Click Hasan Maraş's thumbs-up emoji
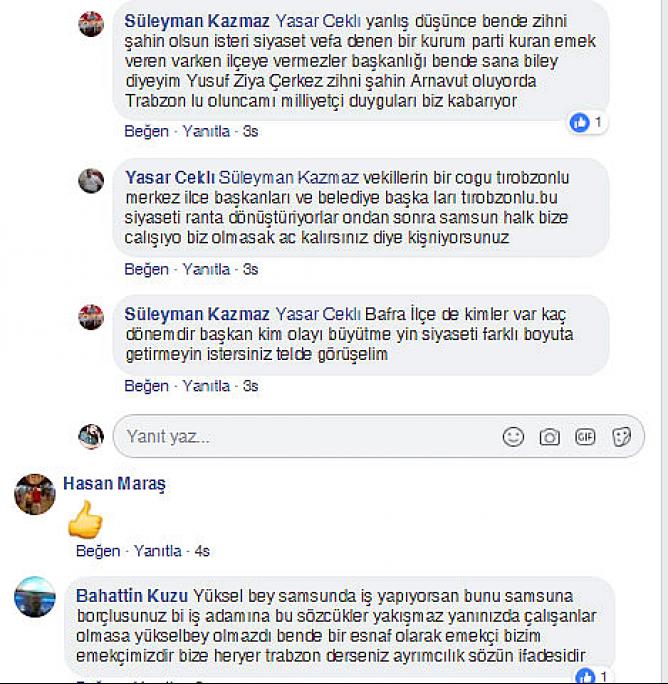 [86, 520]
